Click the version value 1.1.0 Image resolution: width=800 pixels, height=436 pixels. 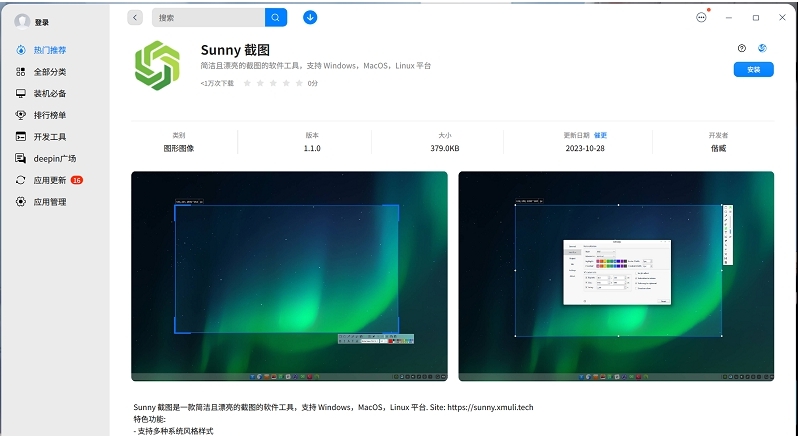click(x=312, y=148)
